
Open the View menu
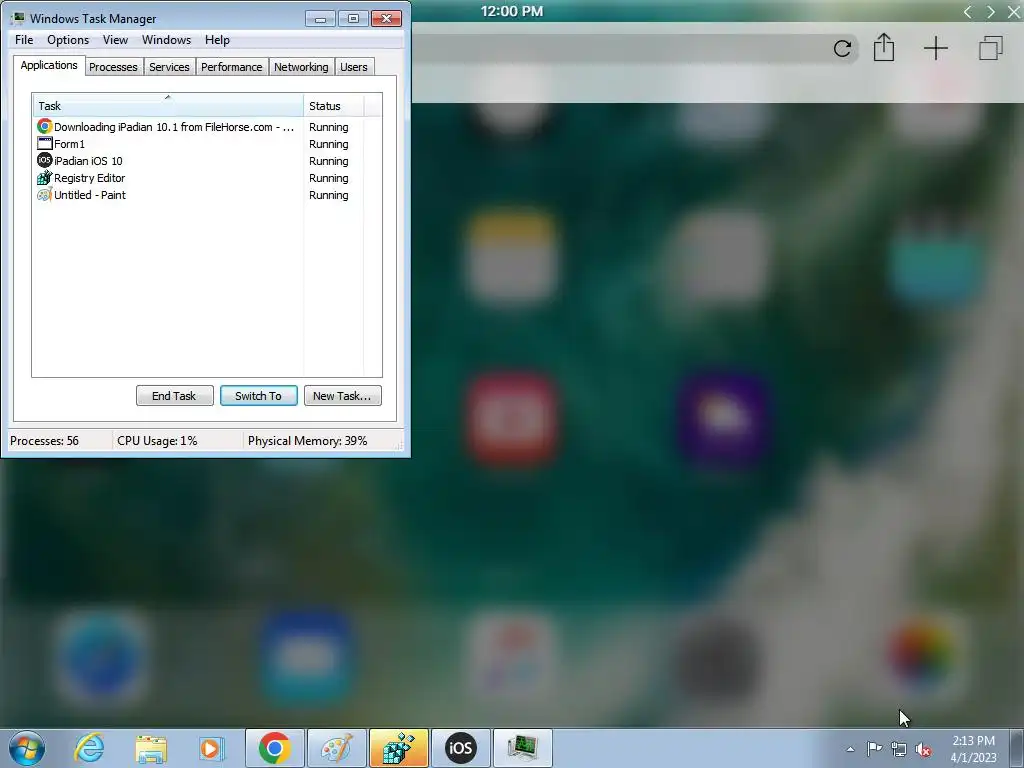pos(115,40)
